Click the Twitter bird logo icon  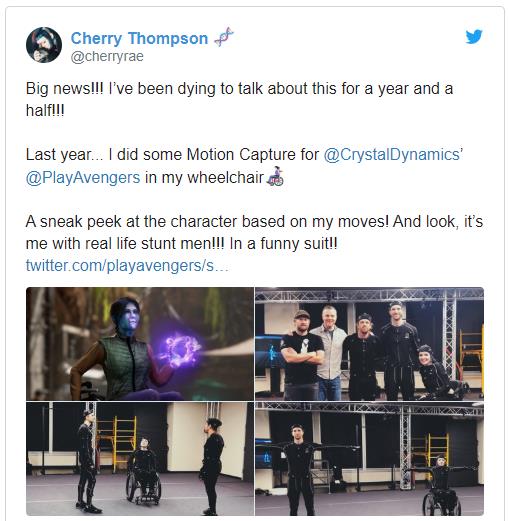pyautogui.click(x=474, y=37)
